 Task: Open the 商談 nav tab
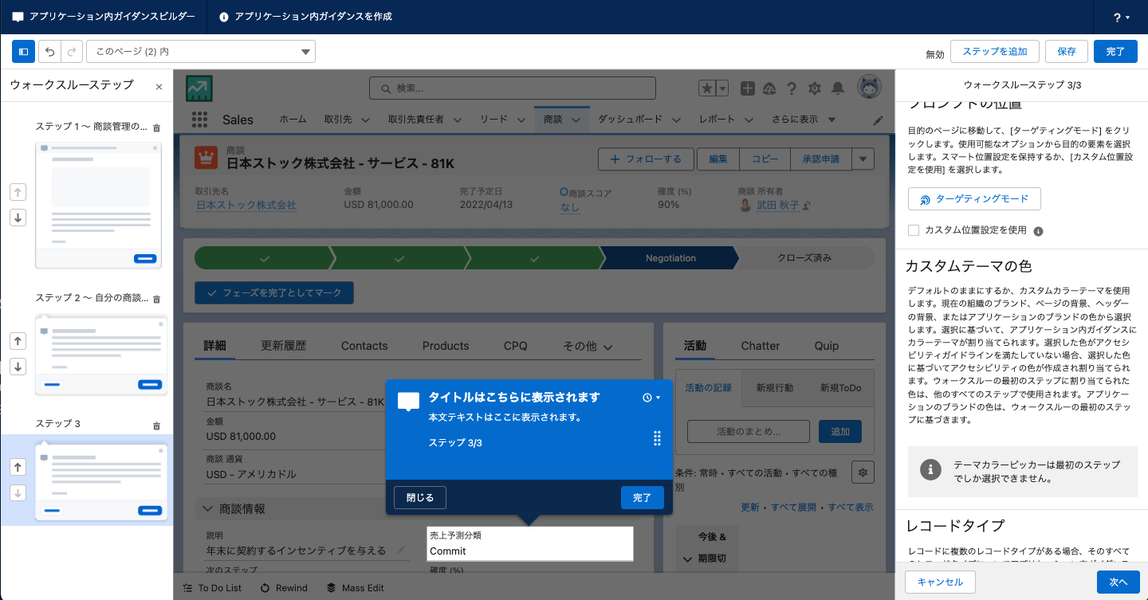tap(553, 119)
